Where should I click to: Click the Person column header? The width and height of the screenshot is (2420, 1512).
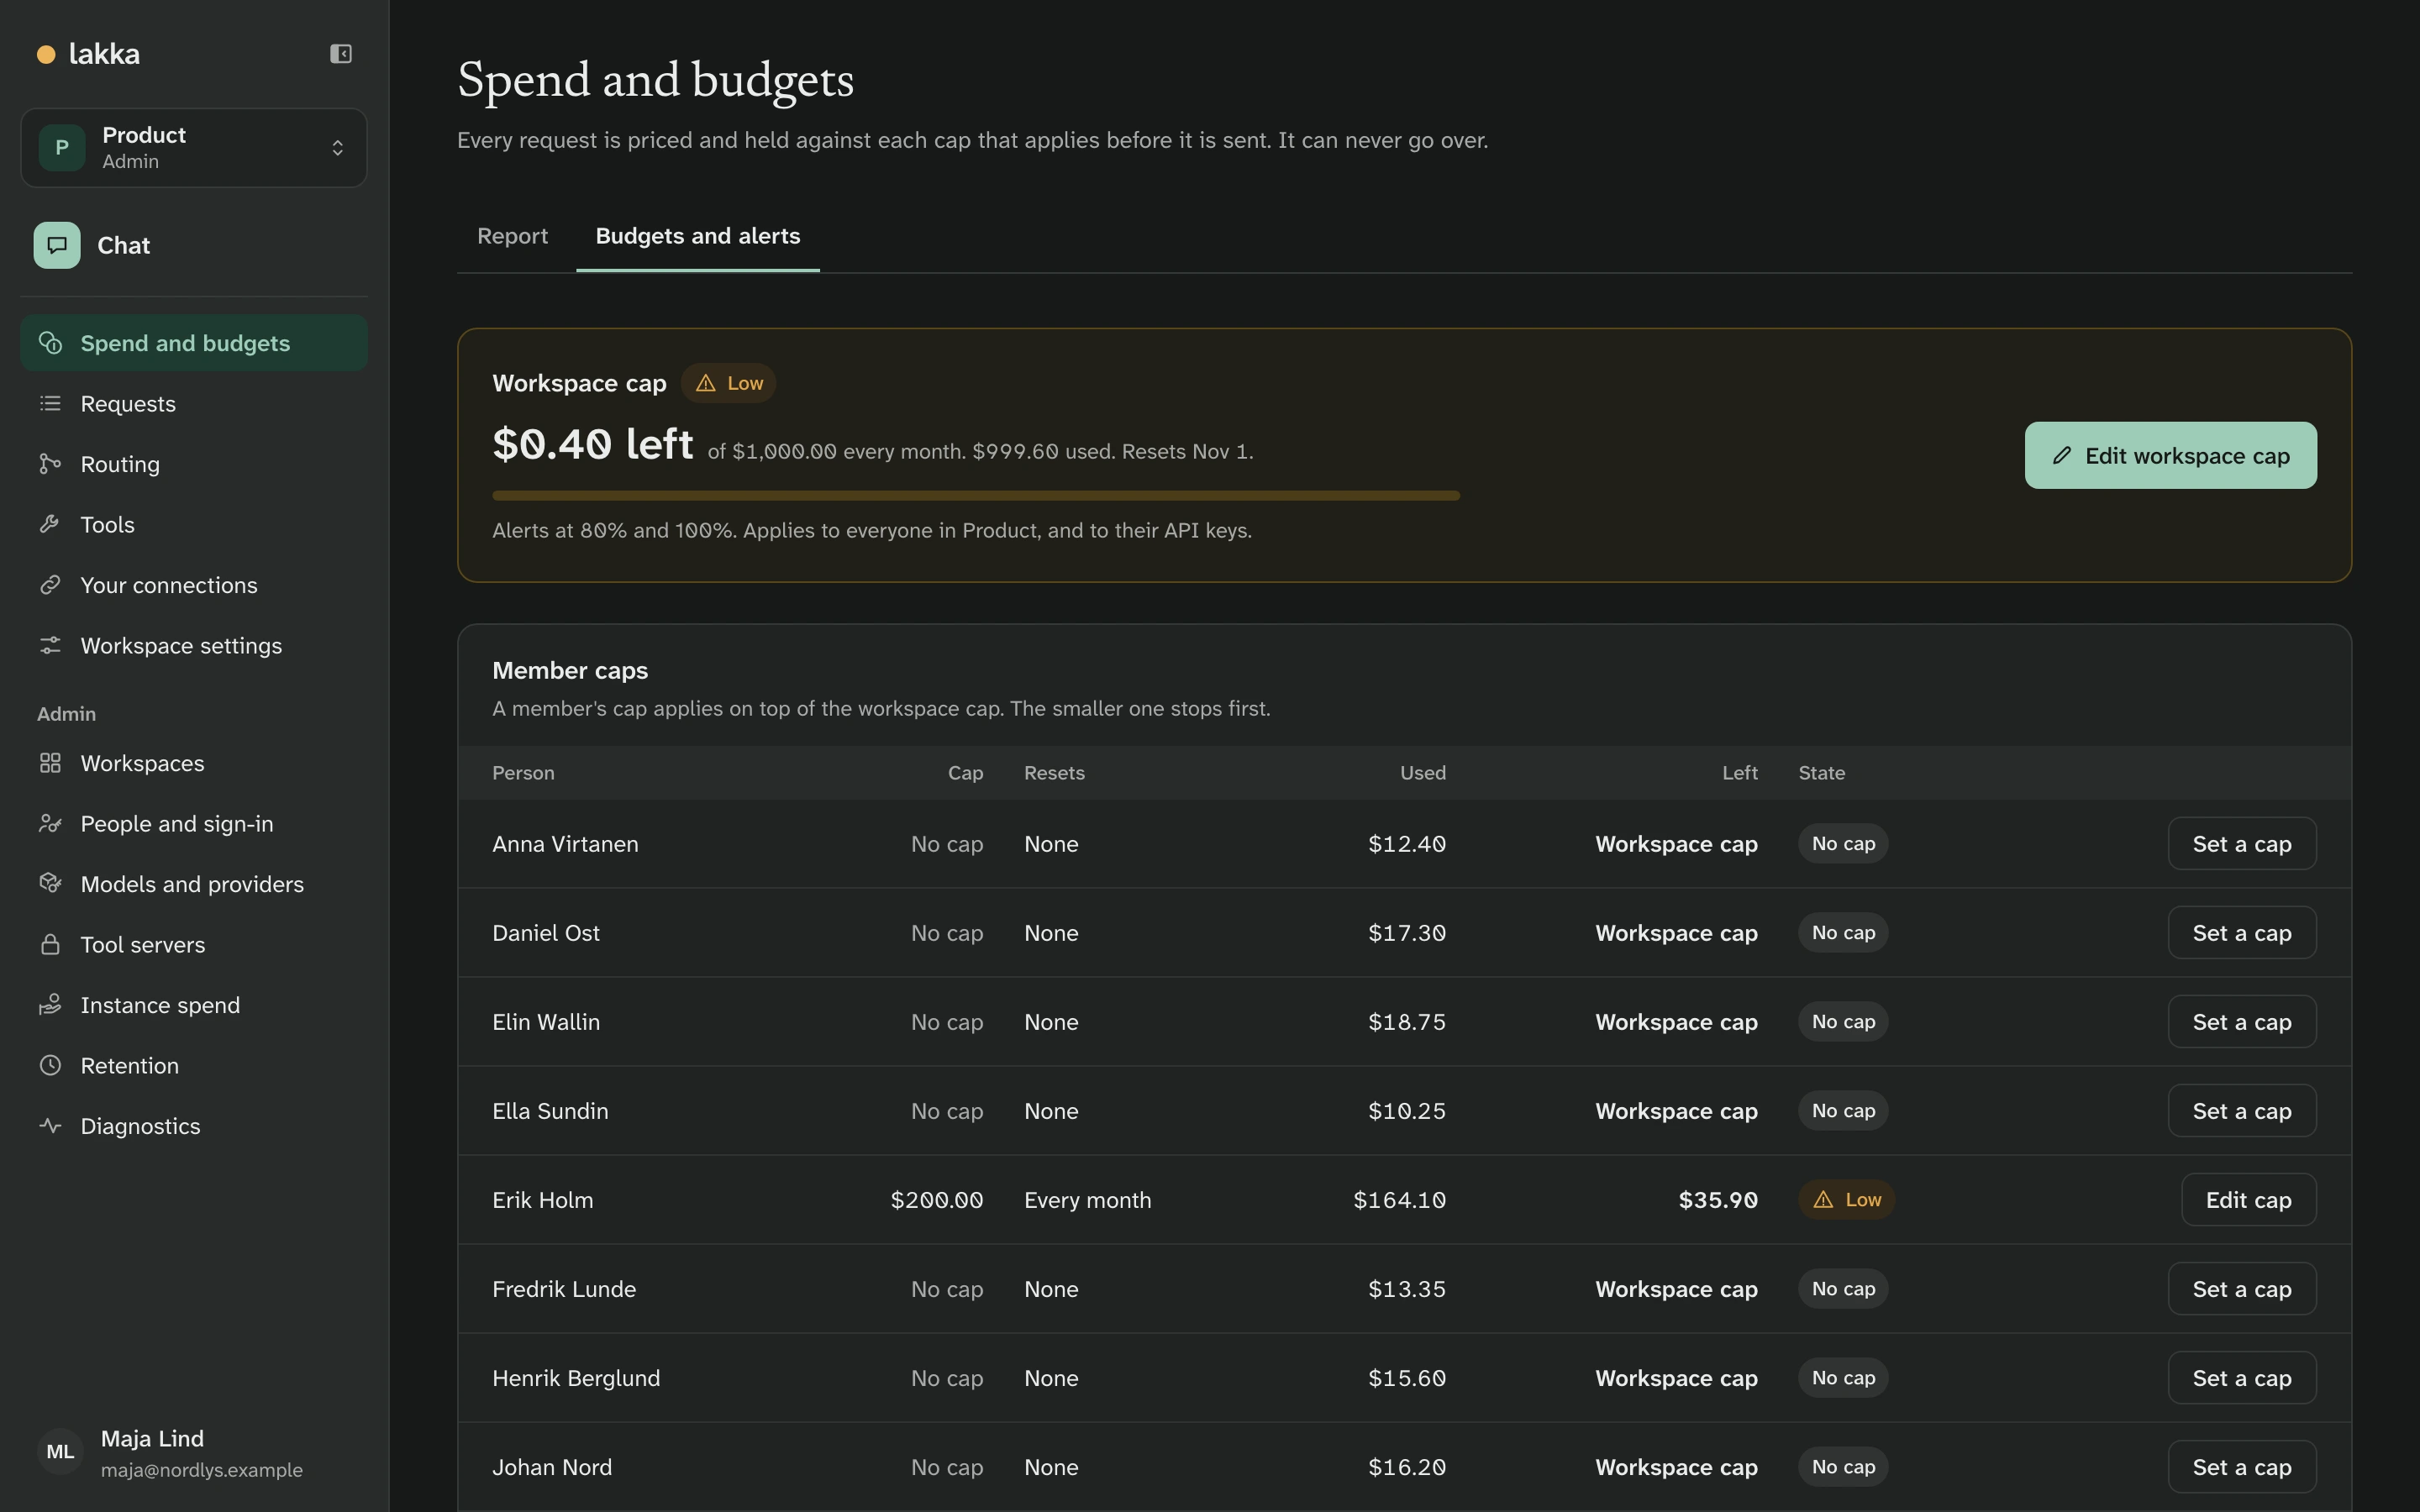(x=523, y=773)
